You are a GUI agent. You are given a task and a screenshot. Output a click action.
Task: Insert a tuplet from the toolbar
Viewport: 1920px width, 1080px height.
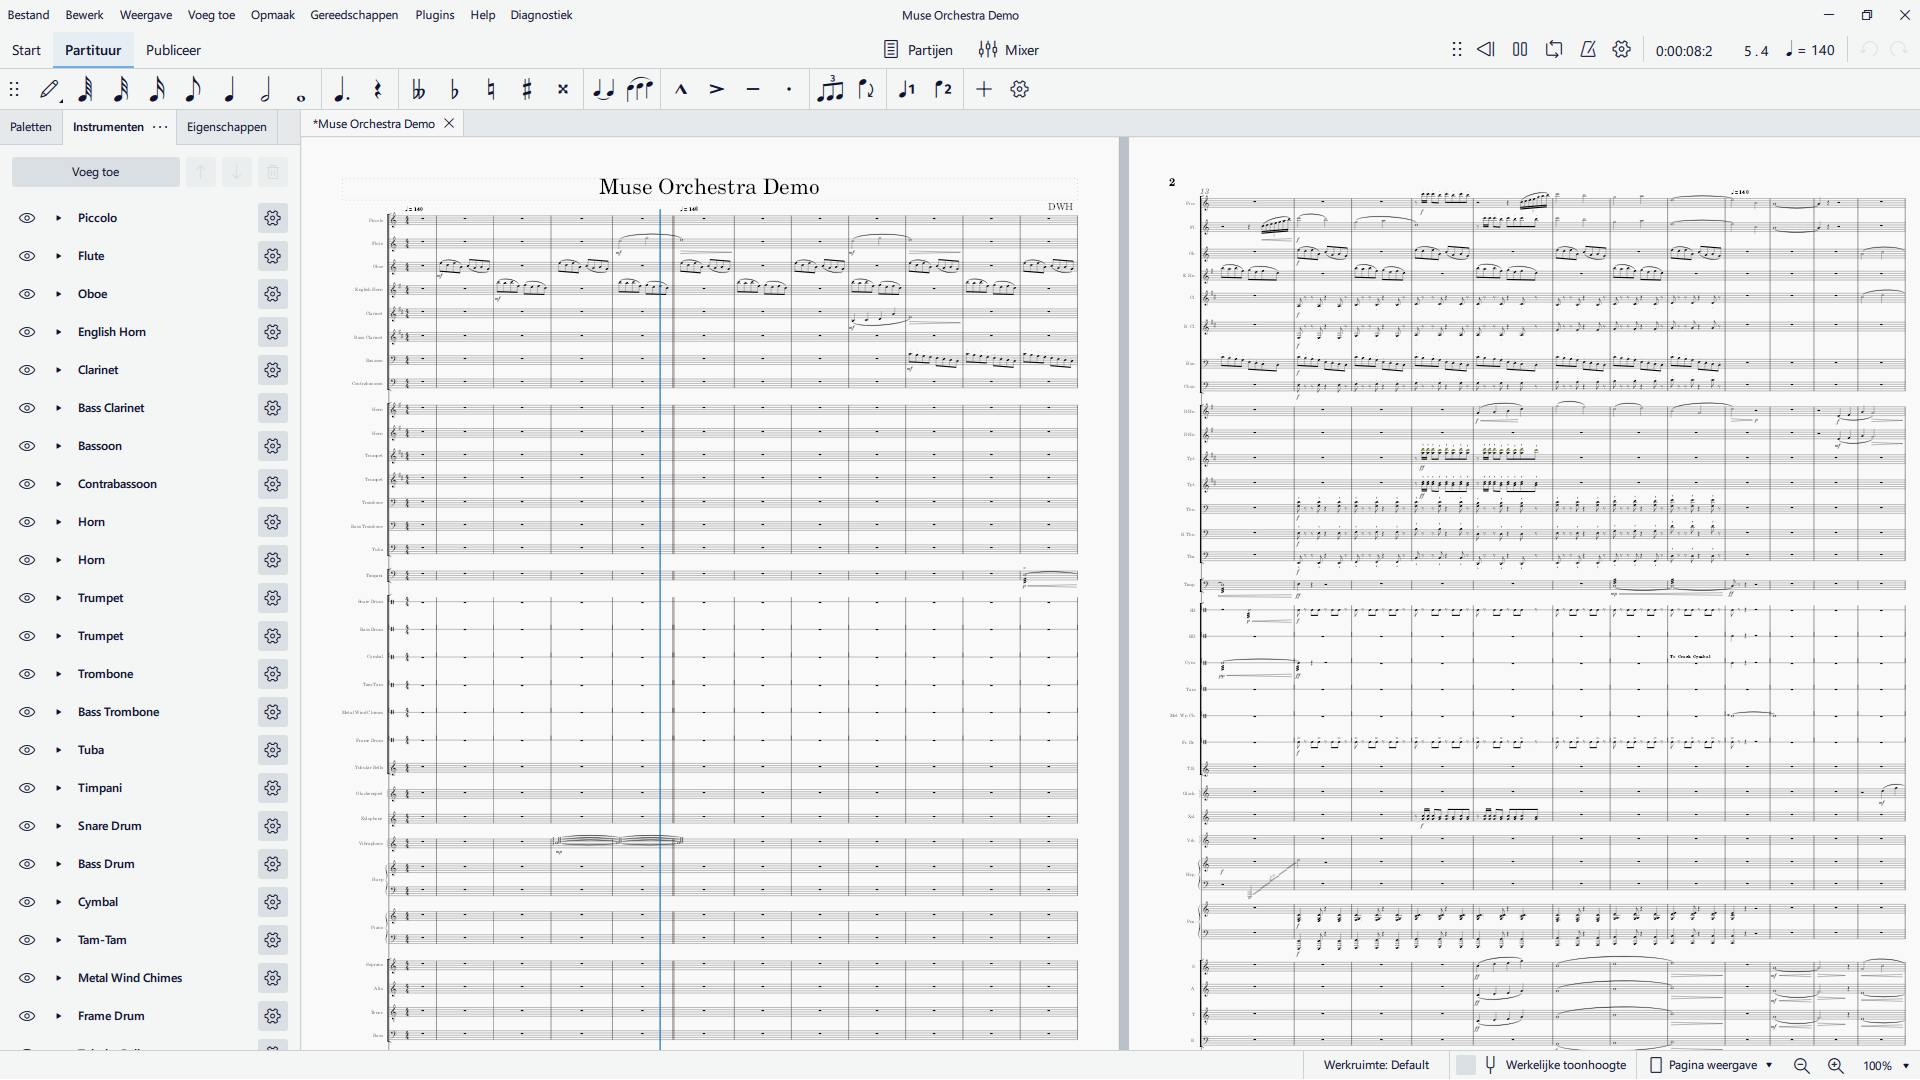point(830,90)
